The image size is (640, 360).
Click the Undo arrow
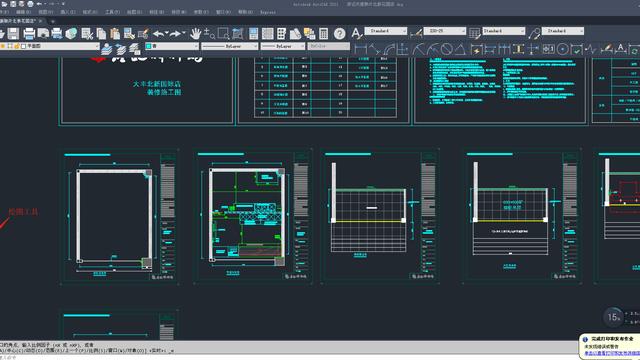[158, 33]
